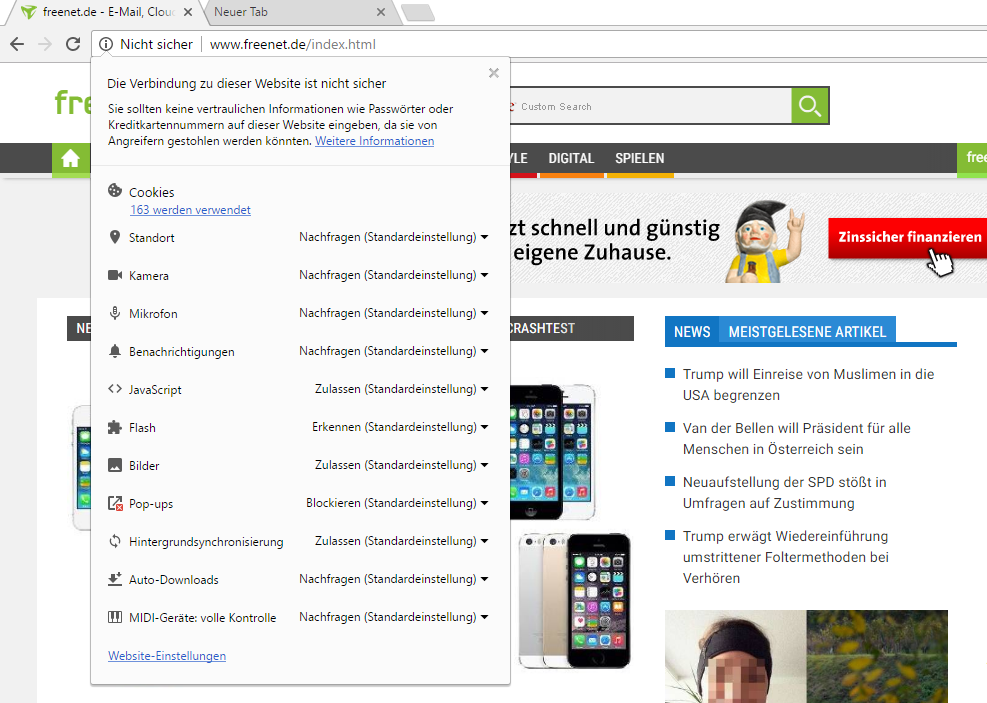The height and width of the screenshot is (703, 987).
Task: Close the site security popup
Action: tap(493, 73)
